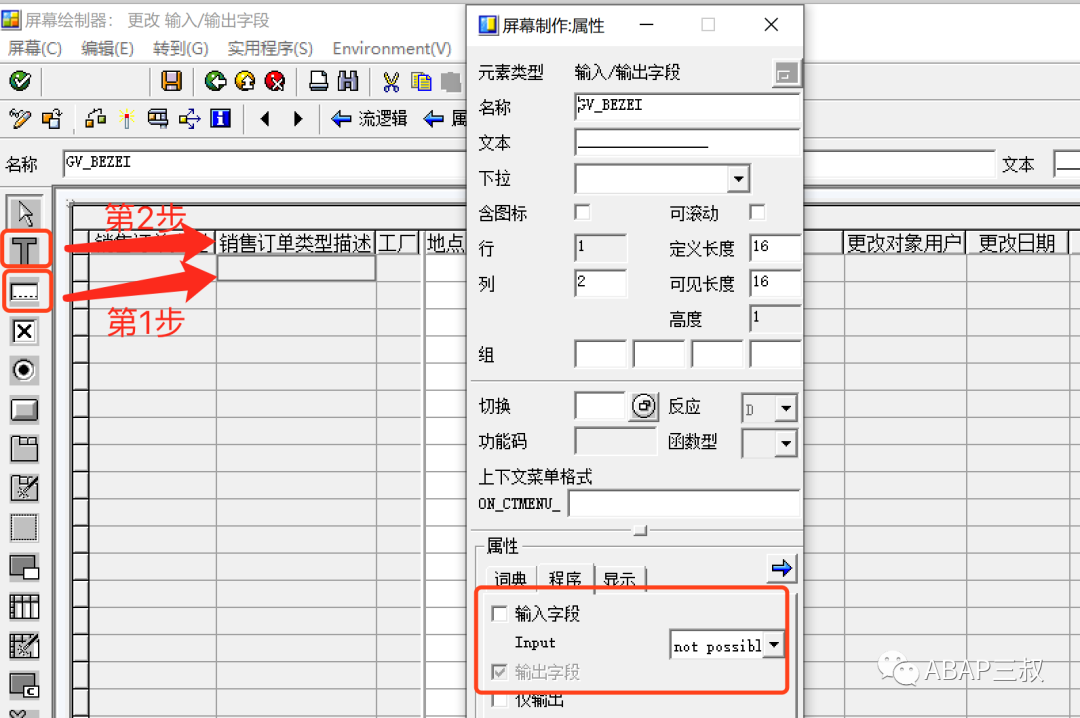Select the Pushbutton element tool
1080x718 pixels.
click(24, 410)
